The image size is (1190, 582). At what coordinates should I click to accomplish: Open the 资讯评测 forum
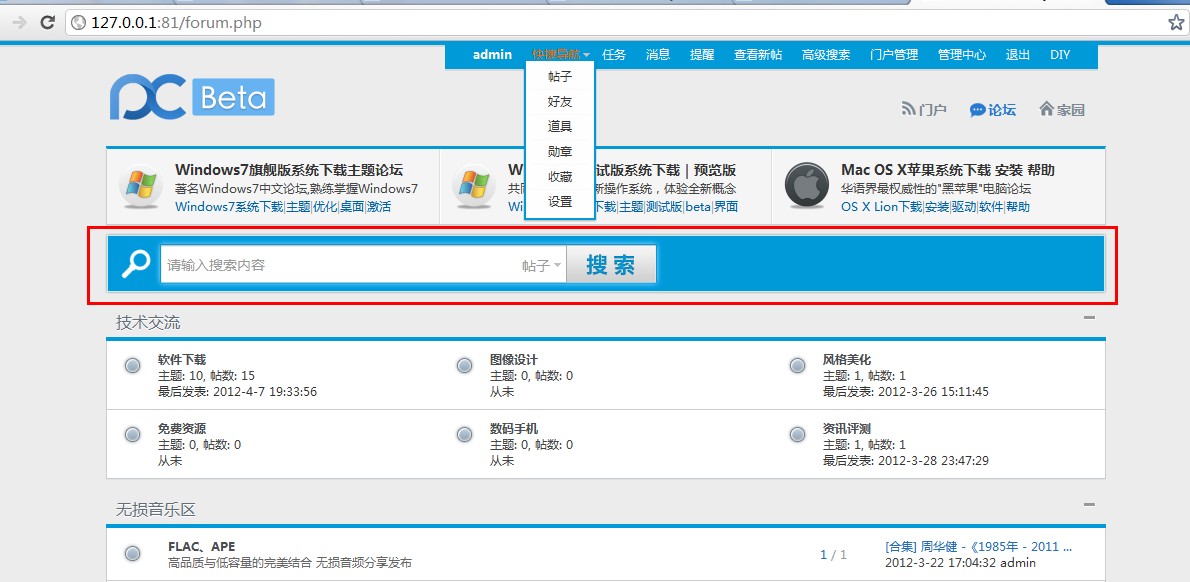point(847,429)
